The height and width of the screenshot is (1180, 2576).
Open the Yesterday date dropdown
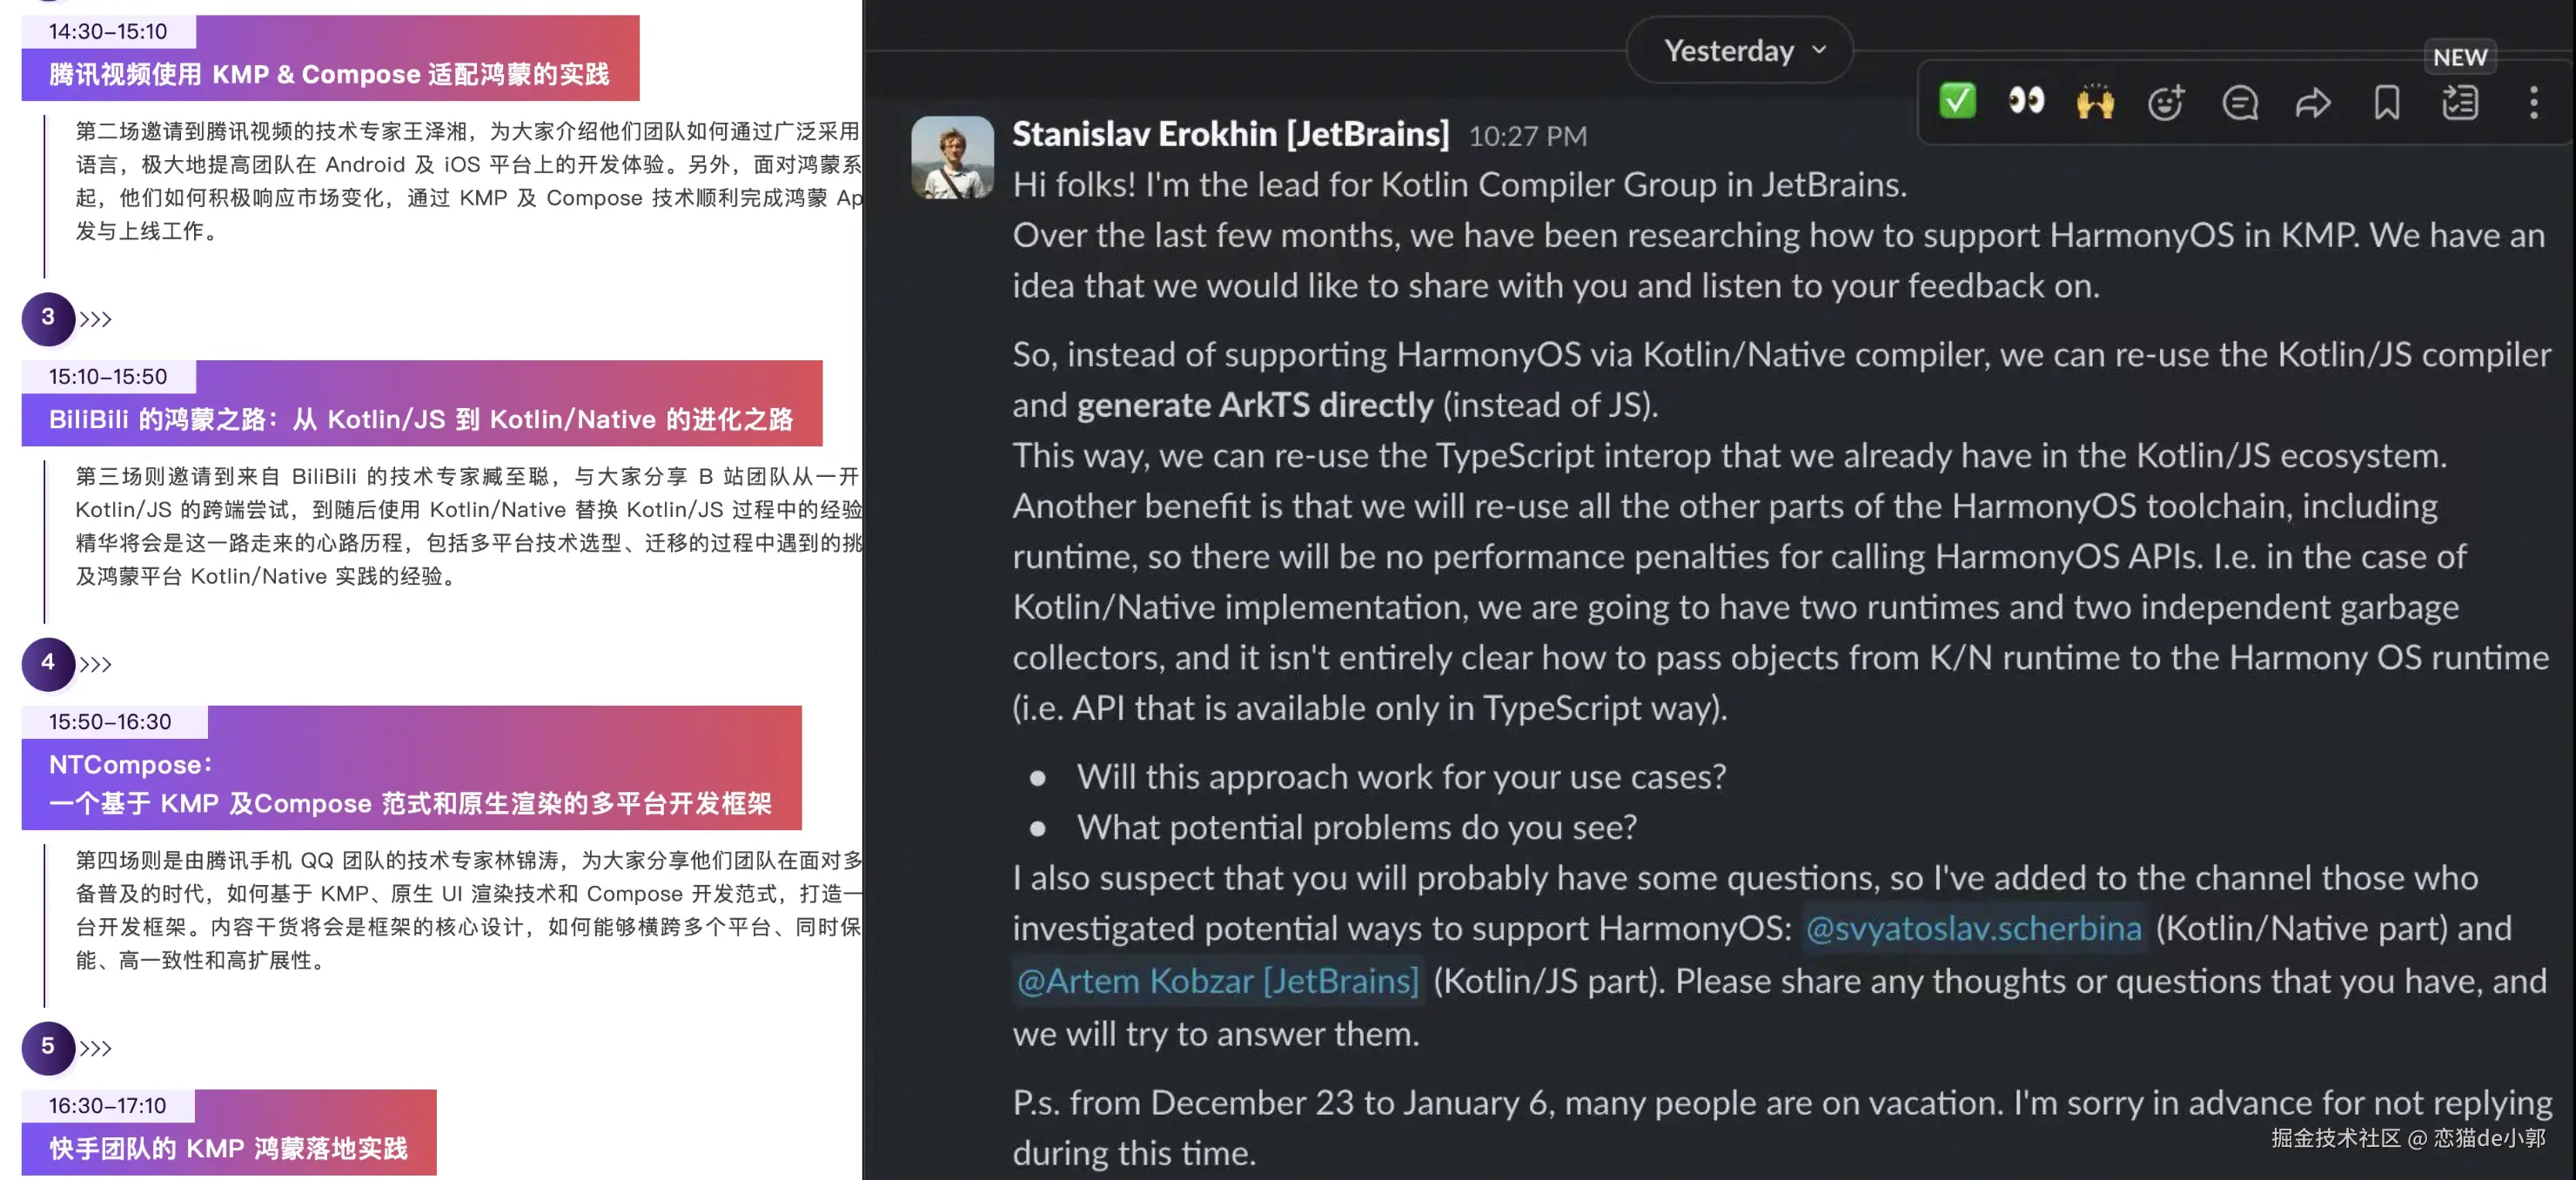tap(1739, 50)
